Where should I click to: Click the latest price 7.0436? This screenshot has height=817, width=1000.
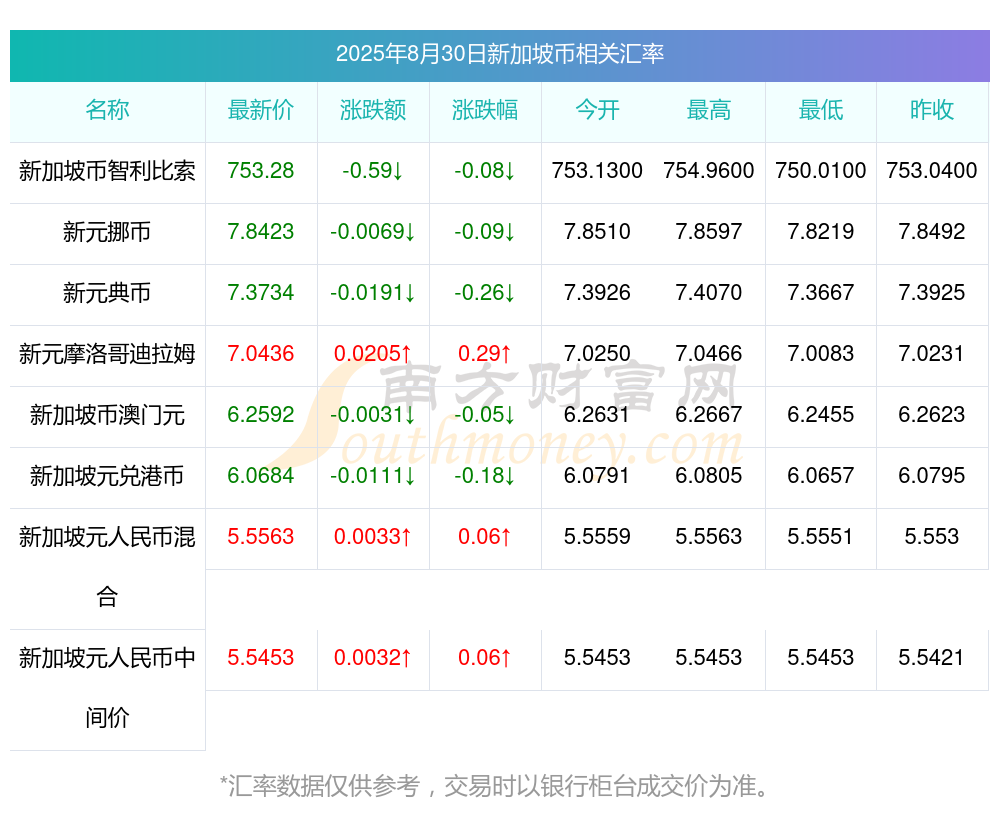tap(261, 353)
